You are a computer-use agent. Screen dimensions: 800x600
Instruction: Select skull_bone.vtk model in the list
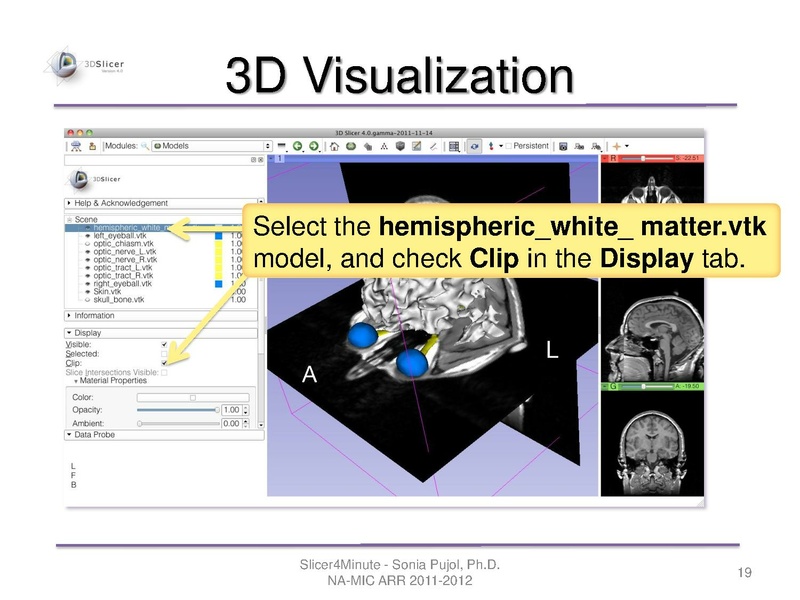(119, 299)
